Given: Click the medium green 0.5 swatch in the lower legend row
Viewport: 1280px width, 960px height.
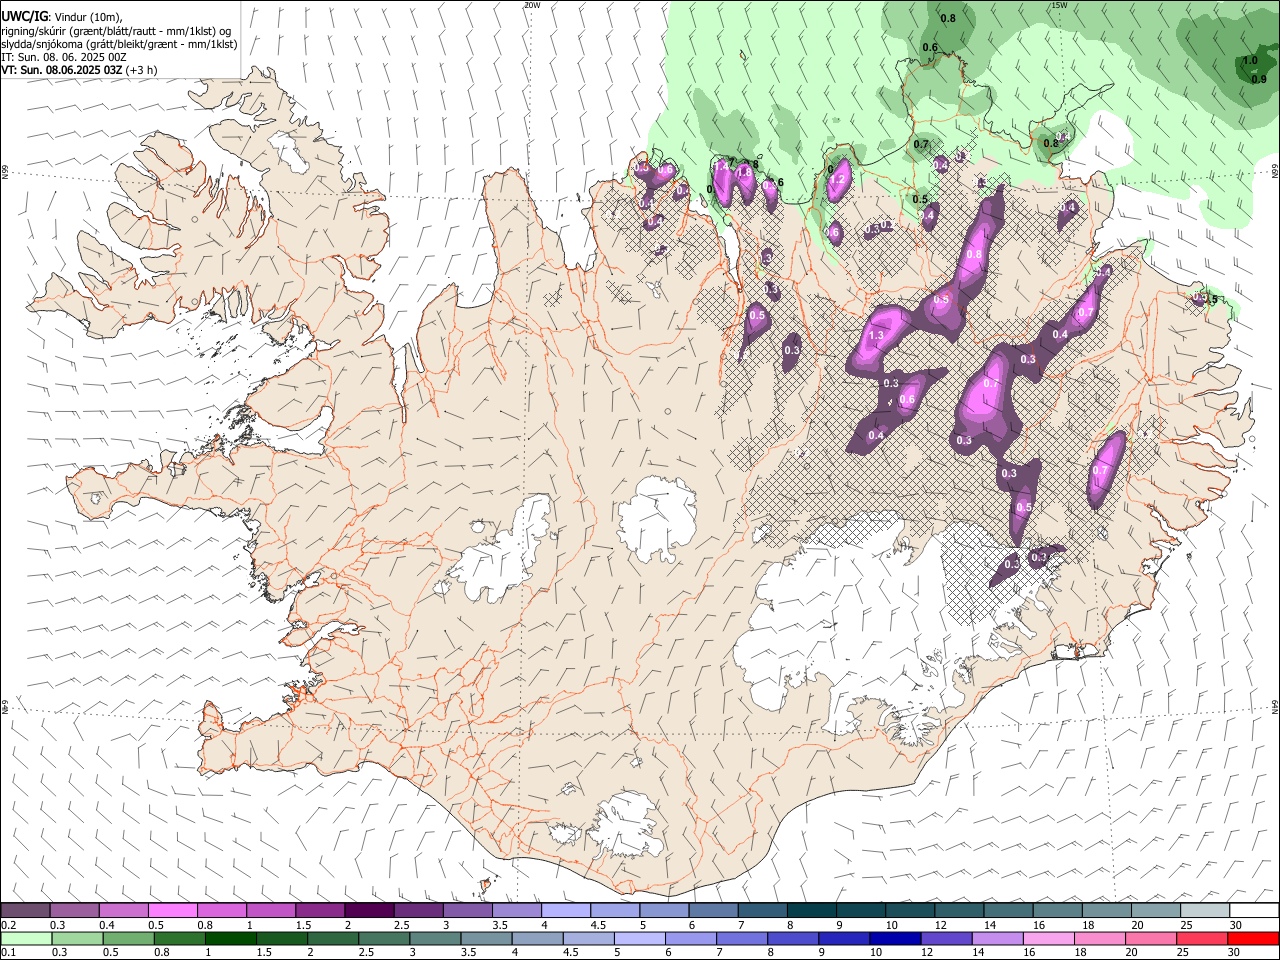Looking at the screenshot, I should tap(128, 938).
